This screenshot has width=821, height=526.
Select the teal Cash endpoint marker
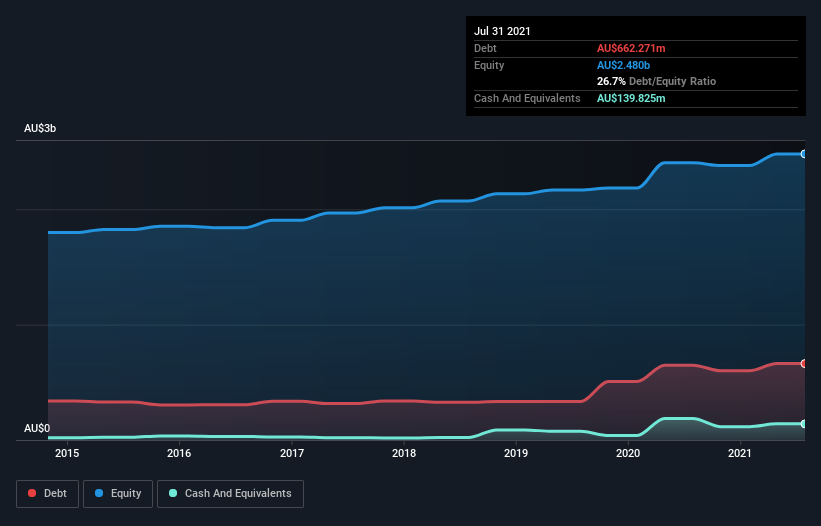tap(803, 424)
